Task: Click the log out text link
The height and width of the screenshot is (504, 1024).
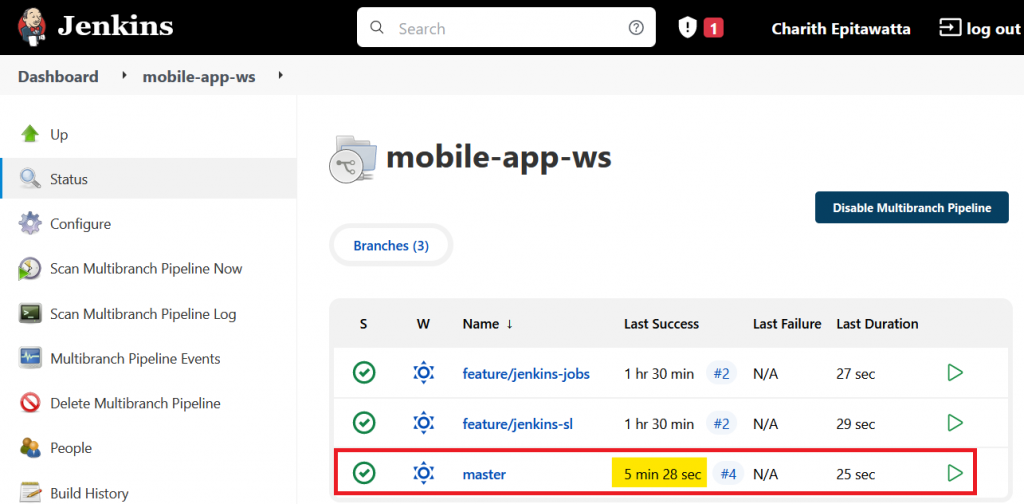Action: point(993,29)
